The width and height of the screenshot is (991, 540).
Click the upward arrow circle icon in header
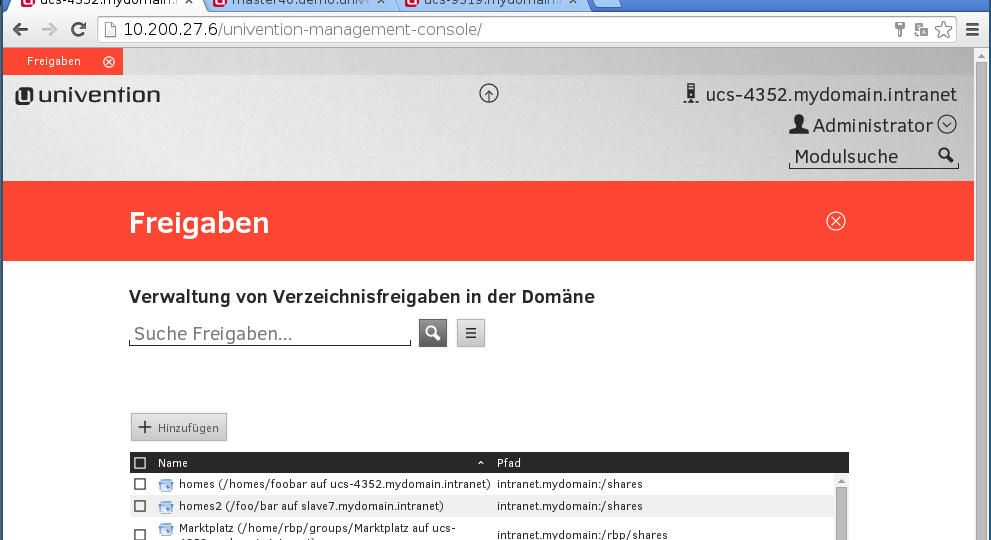pos(489,94)
